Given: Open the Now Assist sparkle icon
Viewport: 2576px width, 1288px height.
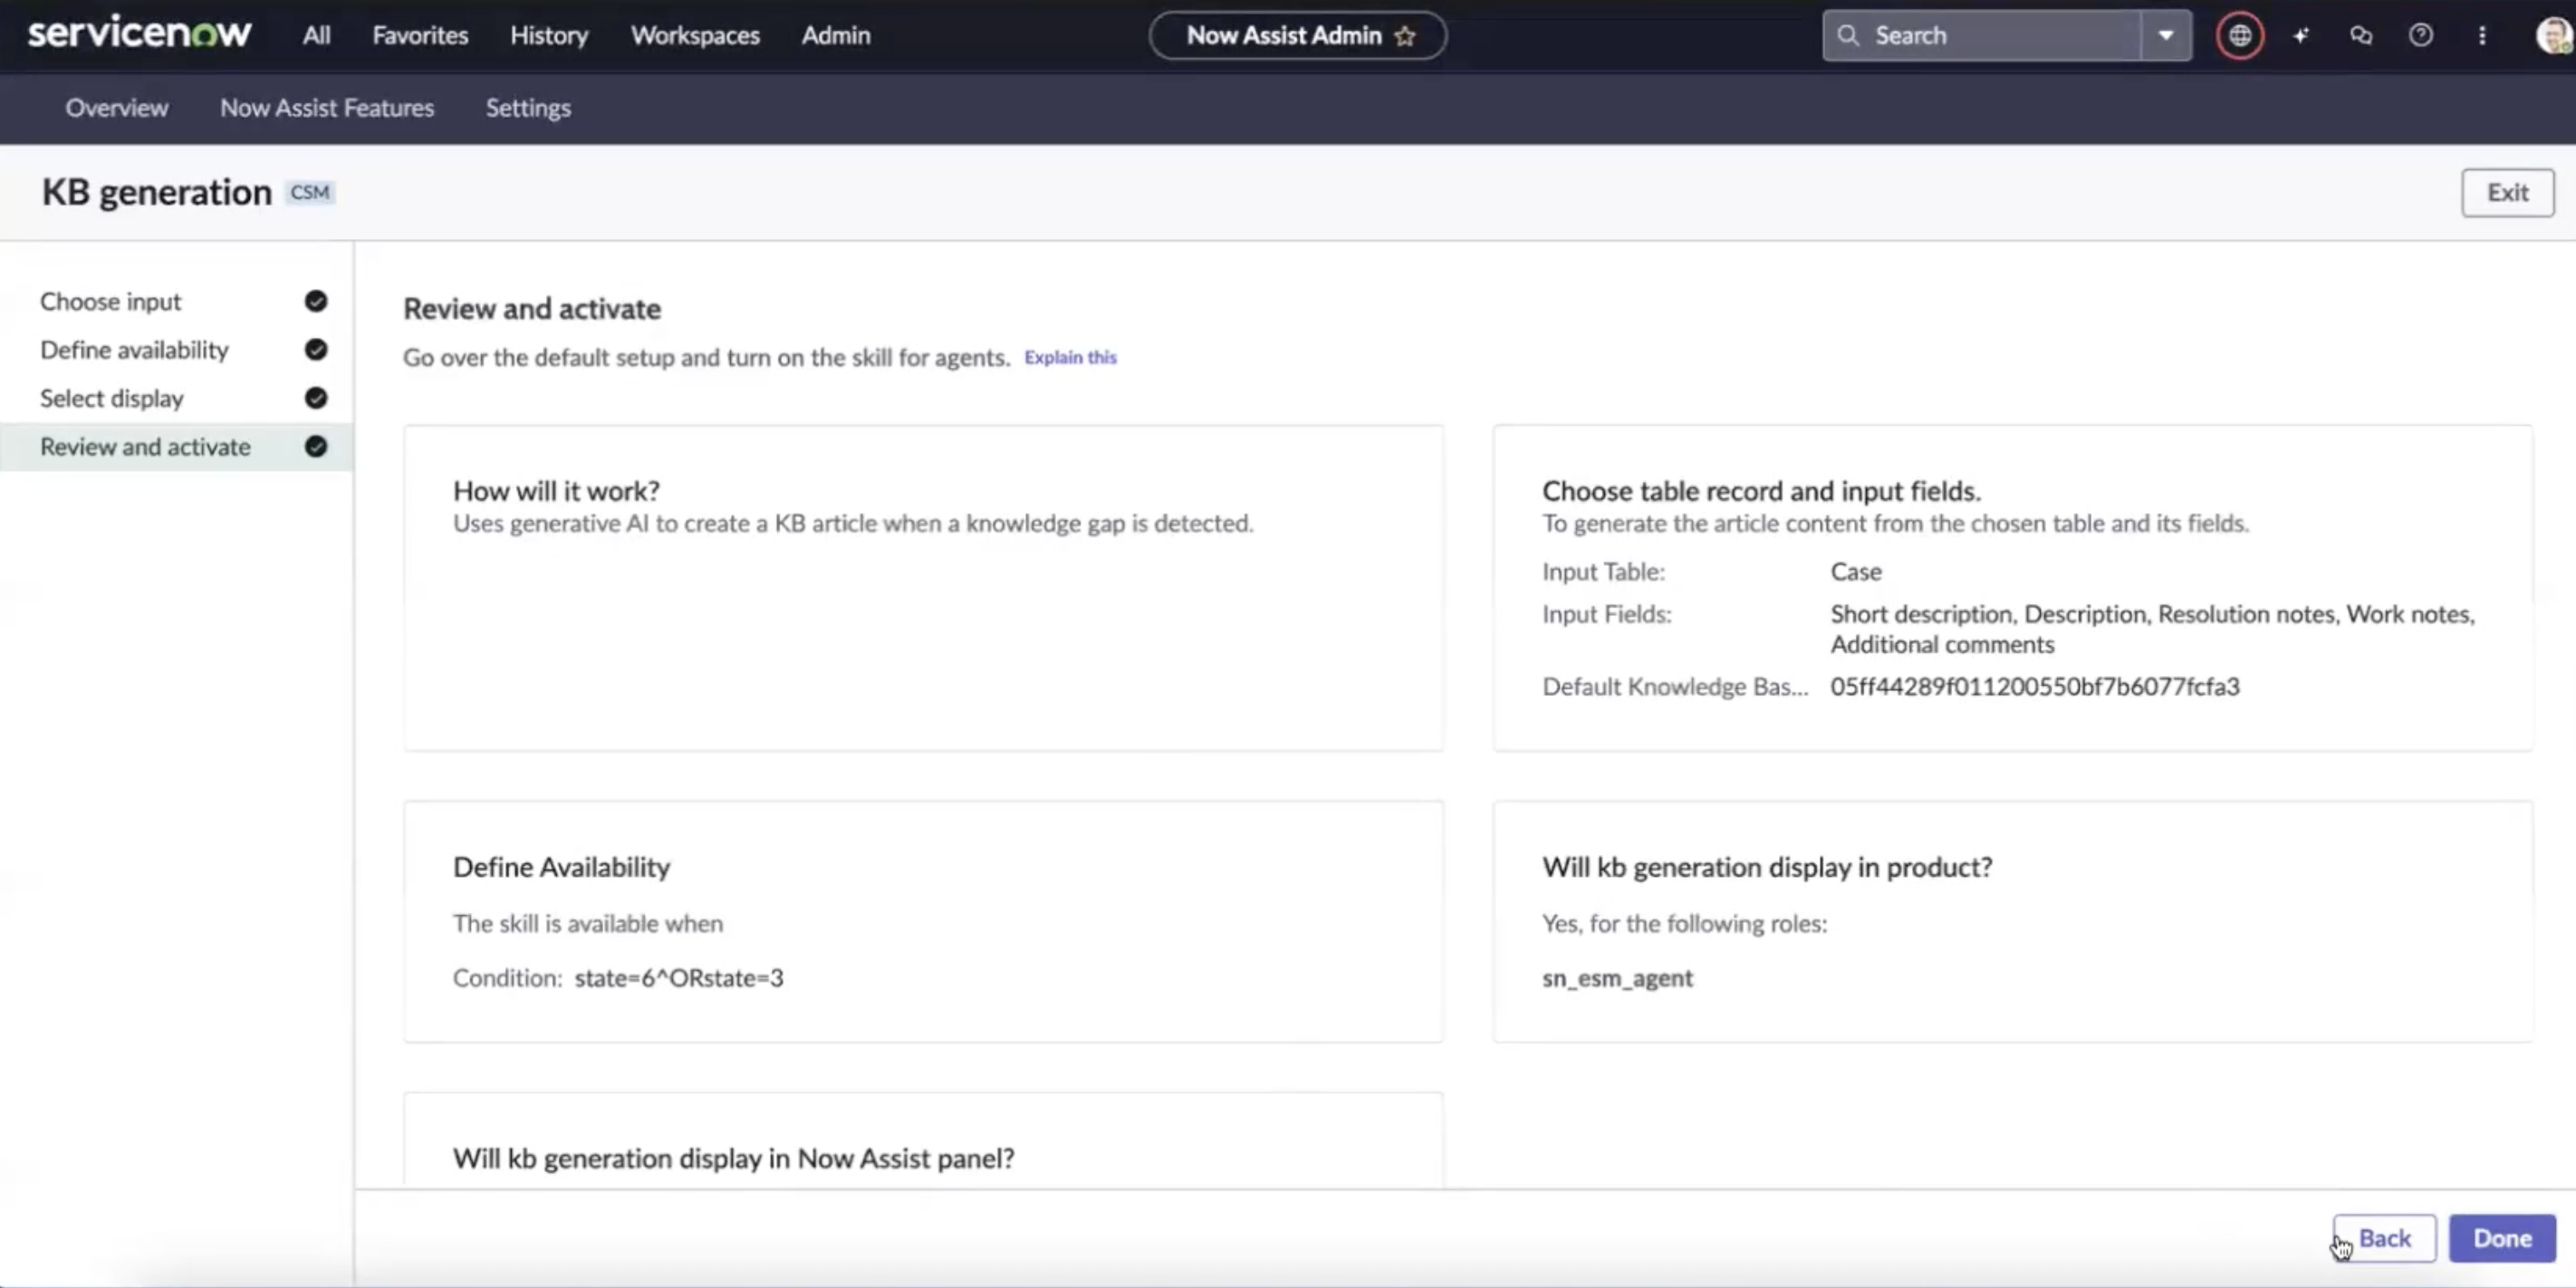Looking at the screenshot, I should tap(2301, 36).
